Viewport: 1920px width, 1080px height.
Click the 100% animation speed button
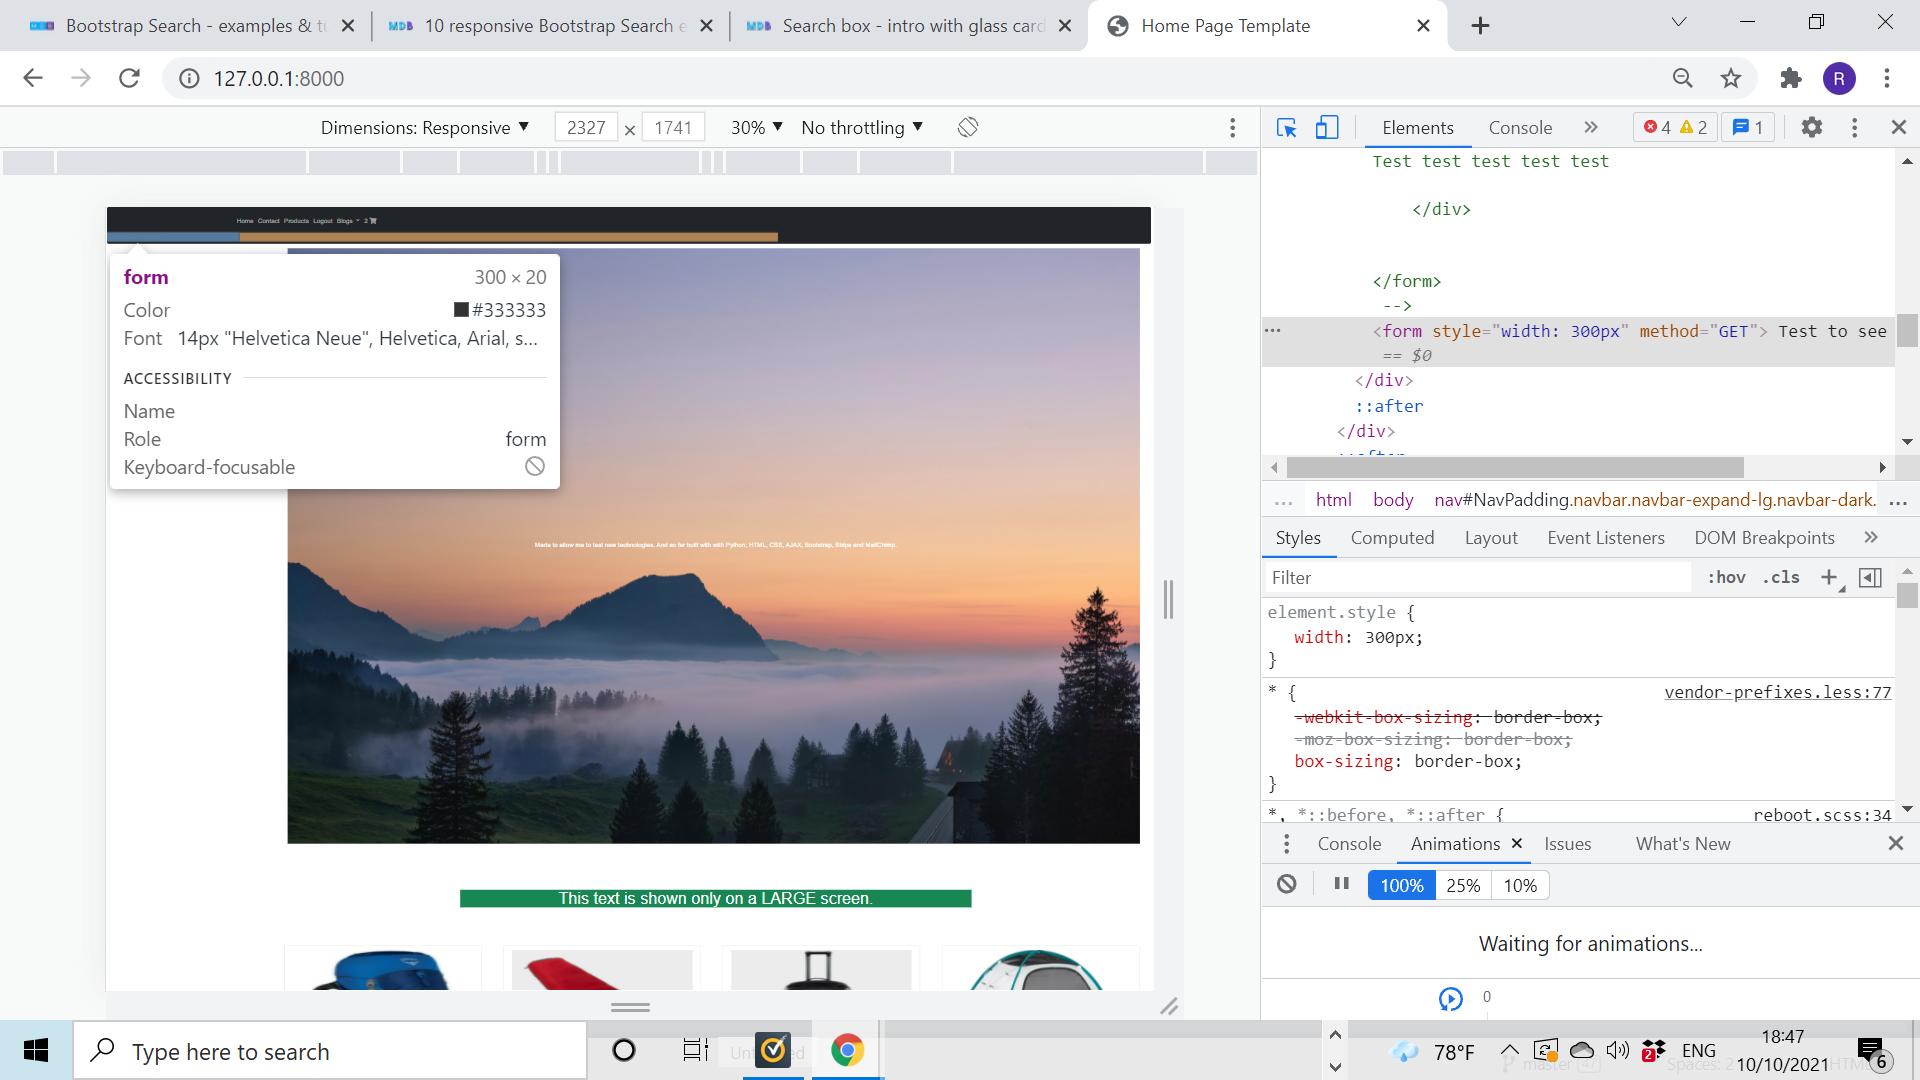pyautogui.click(x=1400, y=885)
